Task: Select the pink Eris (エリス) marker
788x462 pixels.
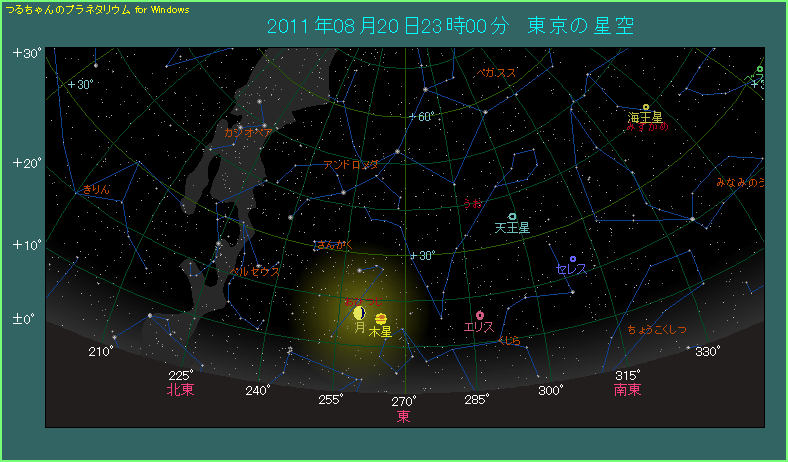Action: click(480, 315)
